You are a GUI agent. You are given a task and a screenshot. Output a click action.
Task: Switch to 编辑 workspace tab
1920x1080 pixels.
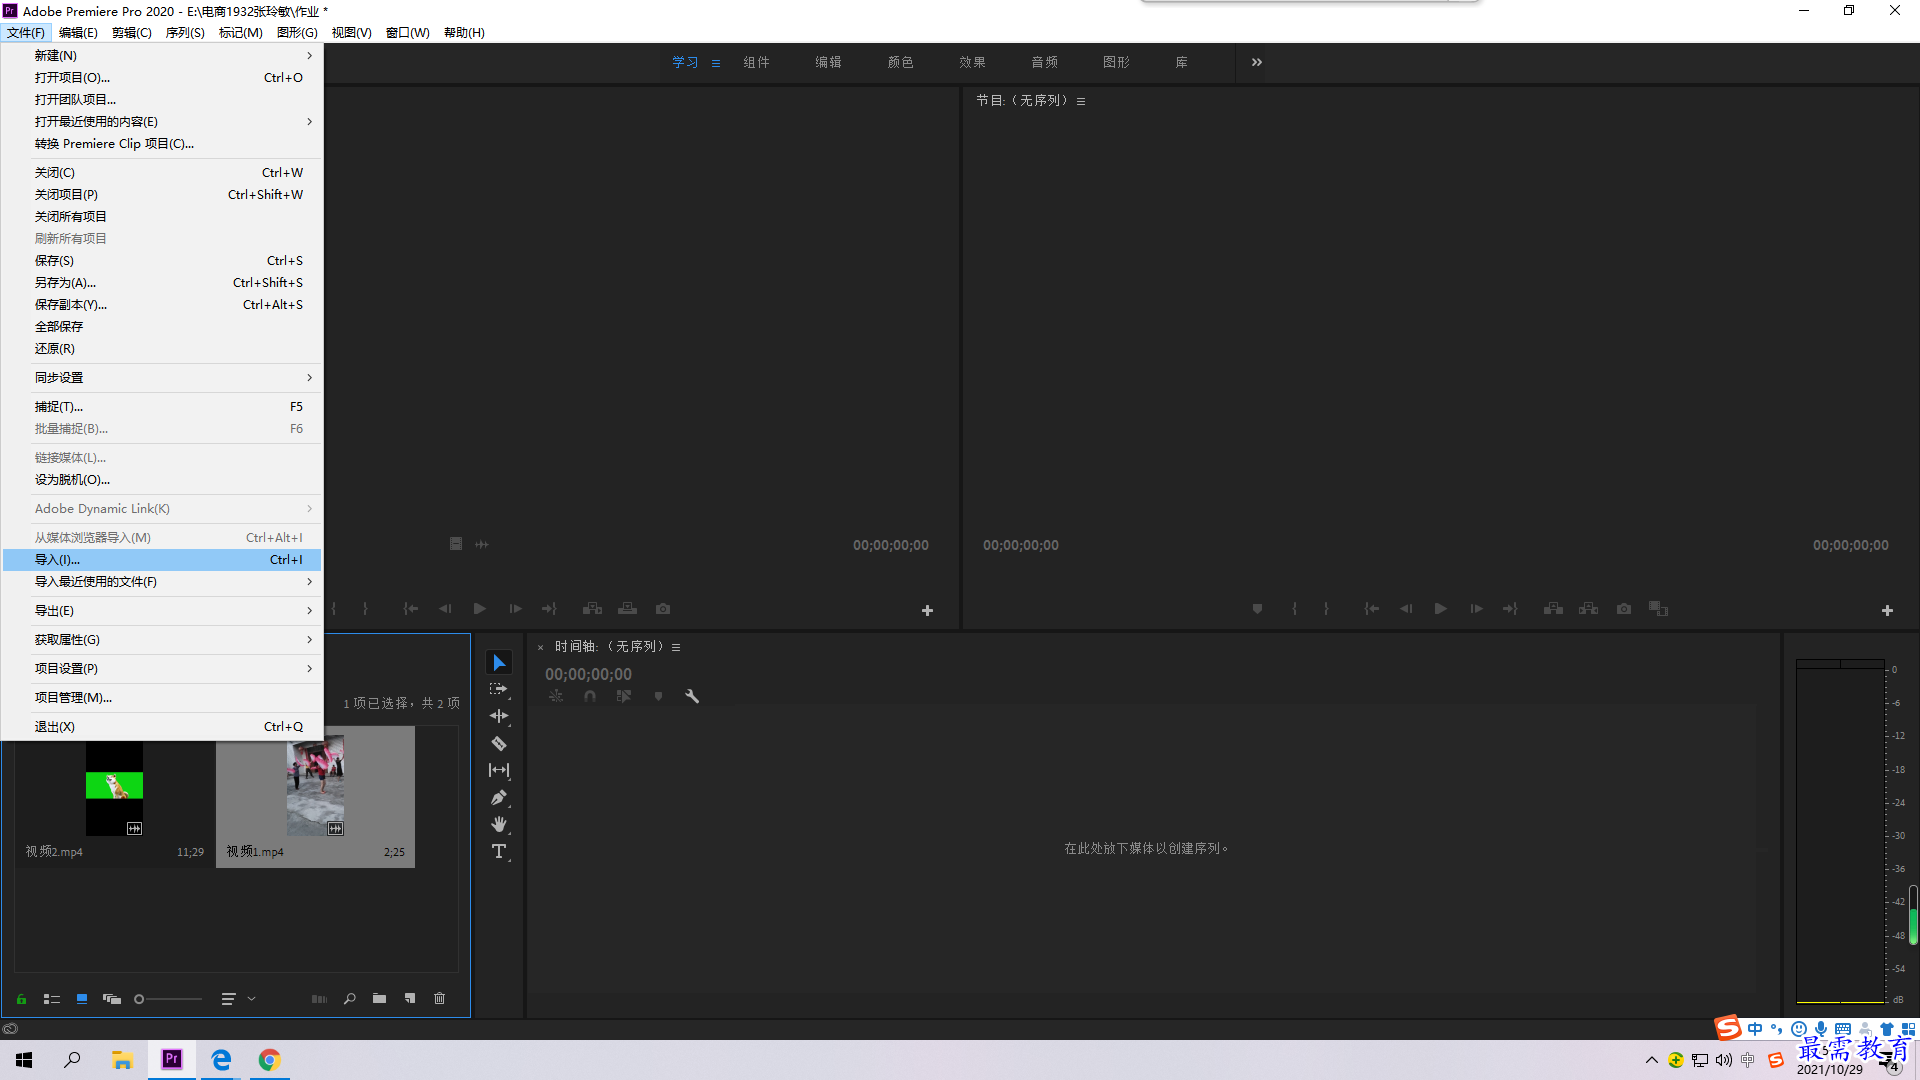pos(828,62)
